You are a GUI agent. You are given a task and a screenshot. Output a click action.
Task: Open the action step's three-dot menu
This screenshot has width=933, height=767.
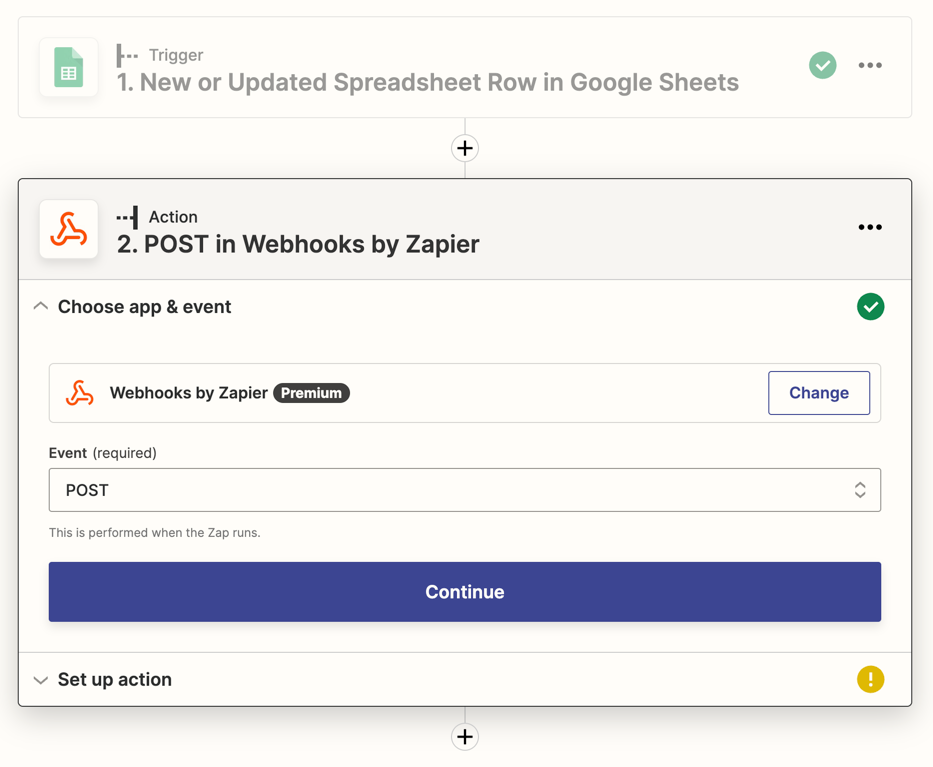pyautogui.click(x=870, y=227)
